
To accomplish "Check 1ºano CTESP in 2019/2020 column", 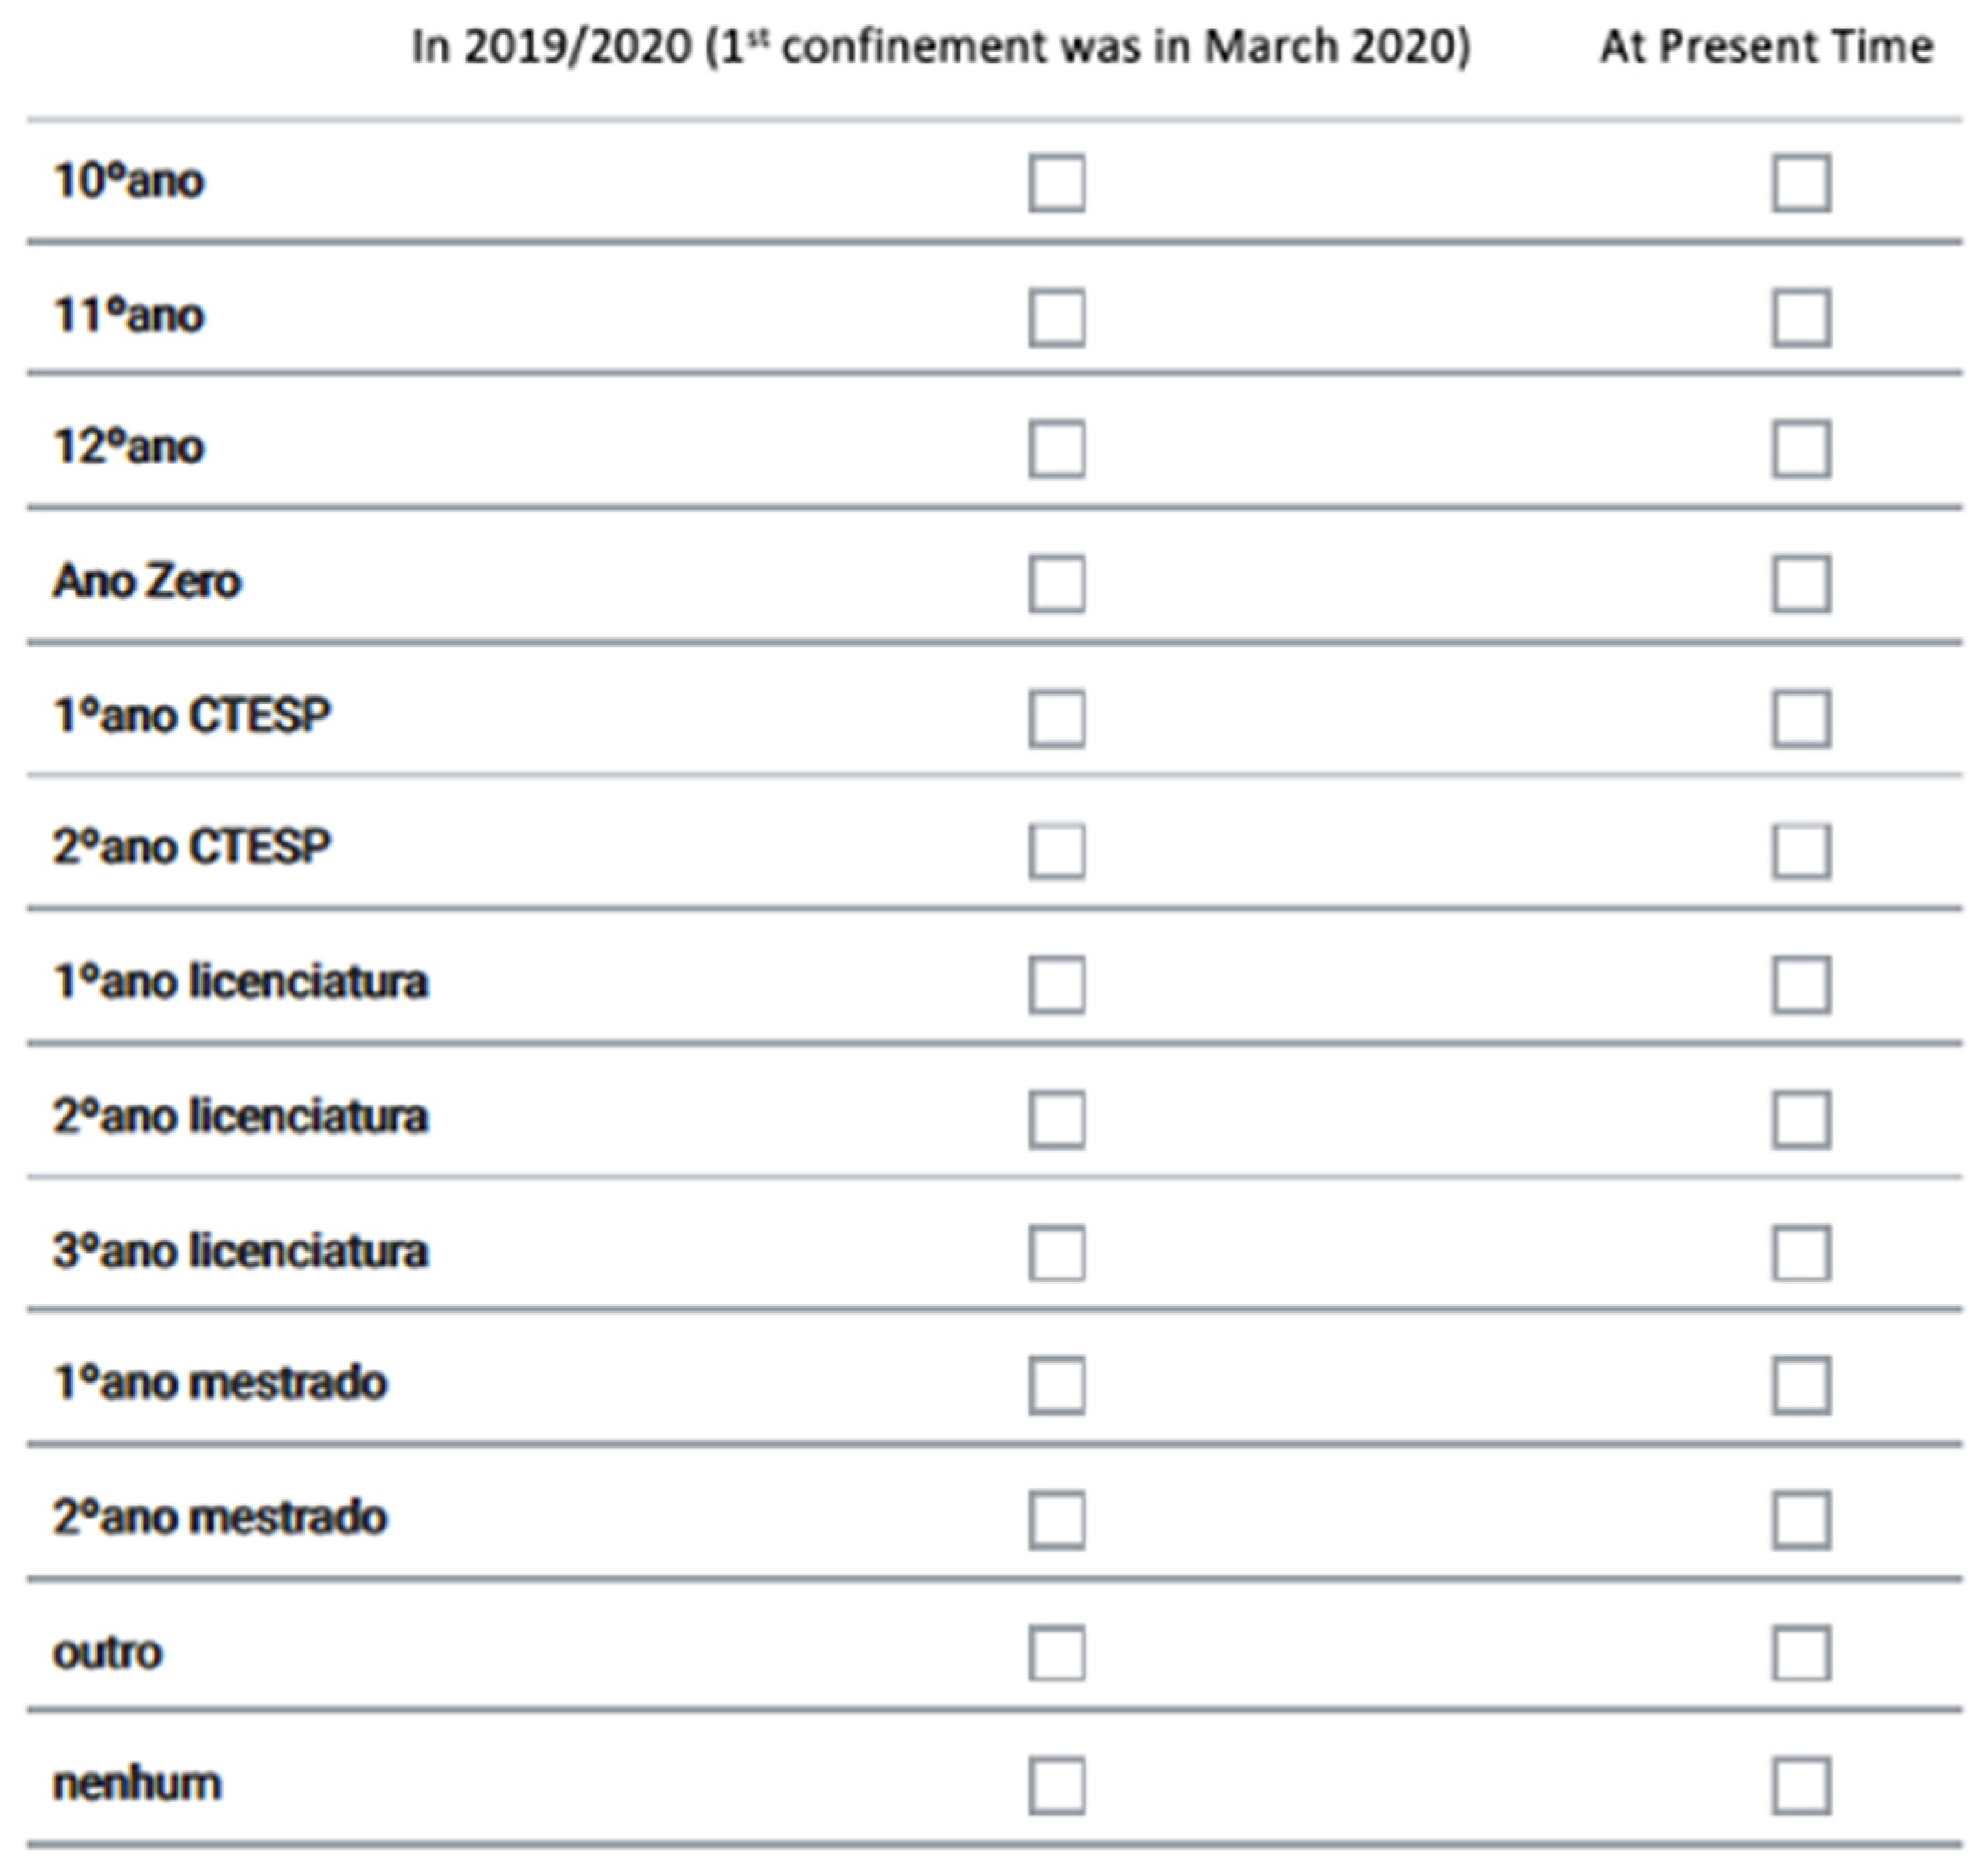I will click(x=1056, y=718).
